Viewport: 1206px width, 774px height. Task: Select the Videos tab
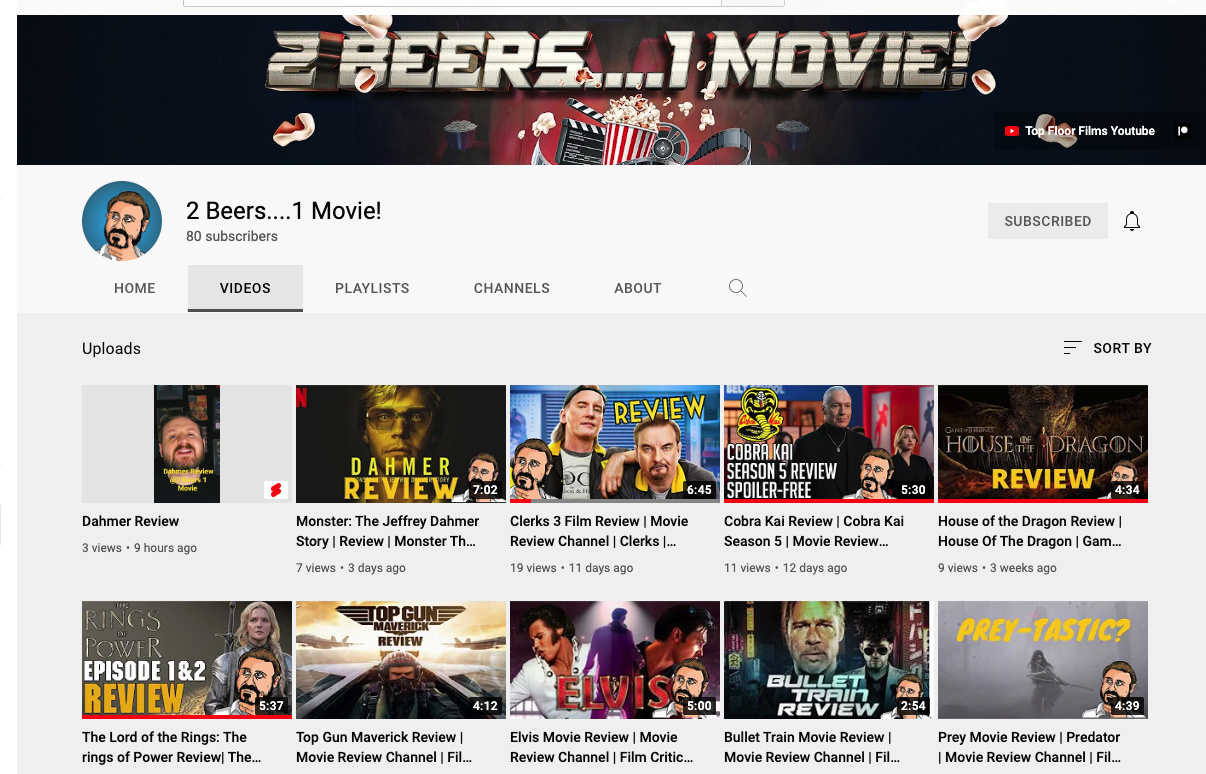[x=245, y=288]
